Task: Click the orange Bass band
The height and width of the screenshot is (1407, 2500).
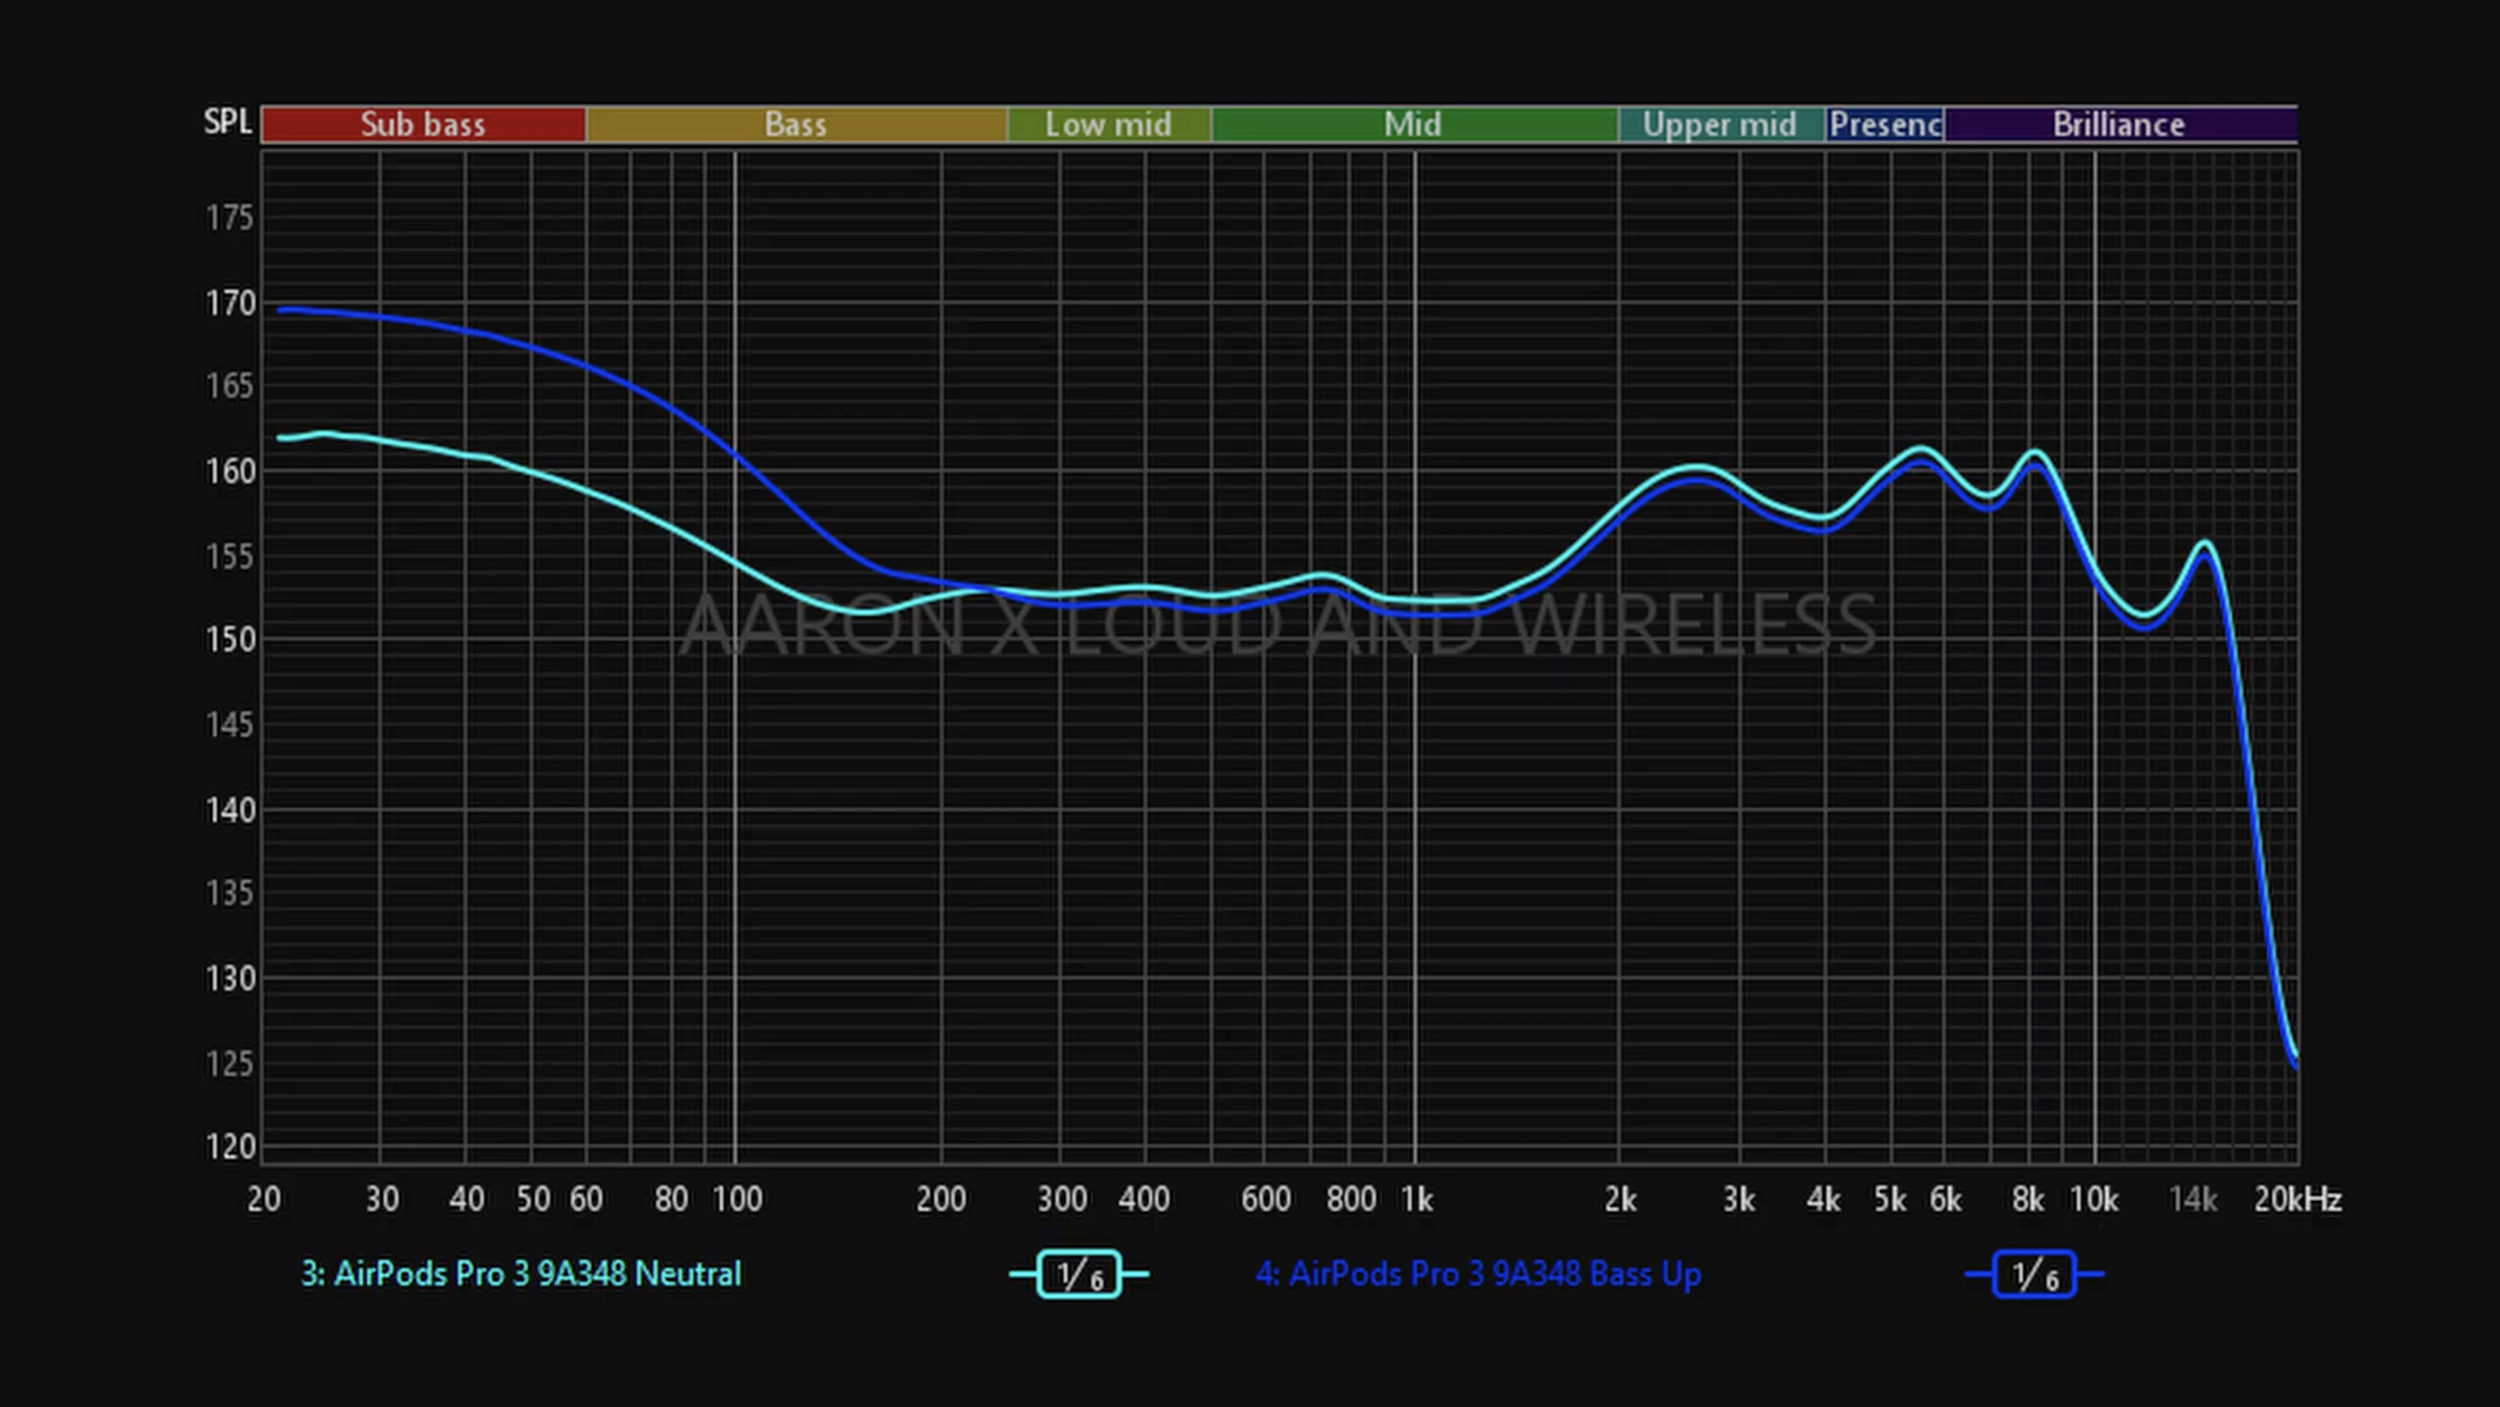Action: coord(796,124)
